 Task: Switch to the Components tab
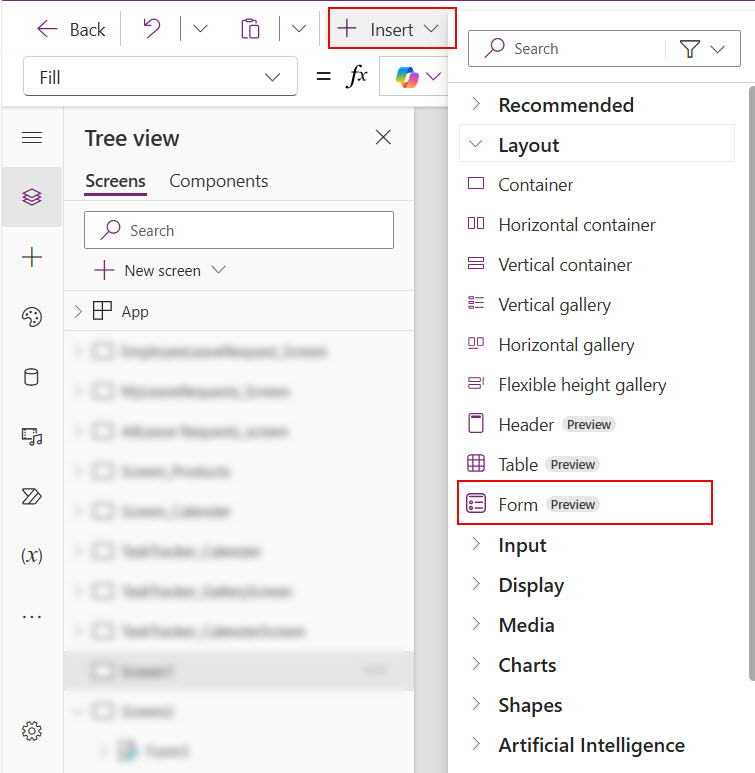pos(219,181)
